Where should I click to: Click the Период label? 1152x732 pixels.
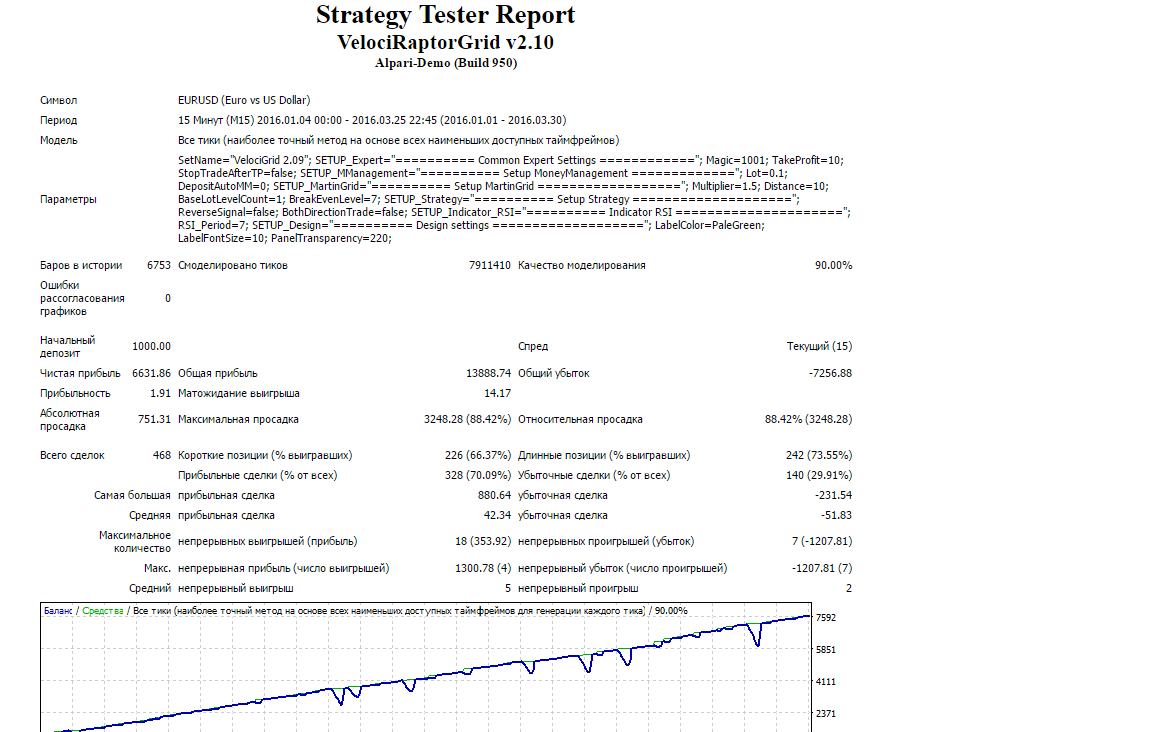[x=59, y=121]
